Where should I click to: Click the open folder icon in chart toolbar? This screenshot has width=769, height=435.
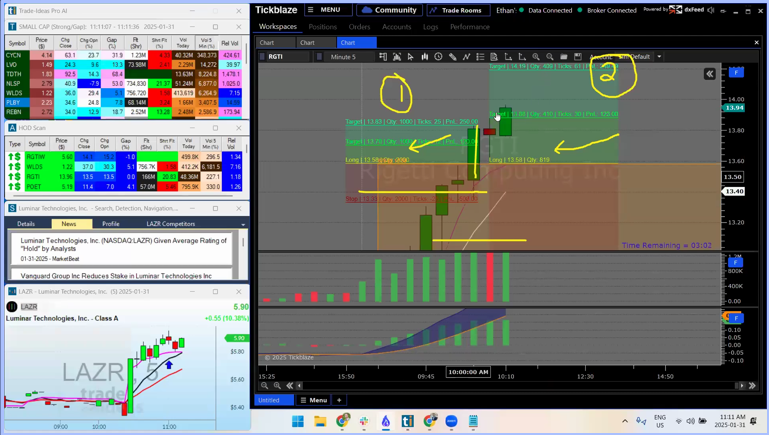click(564, 57)
